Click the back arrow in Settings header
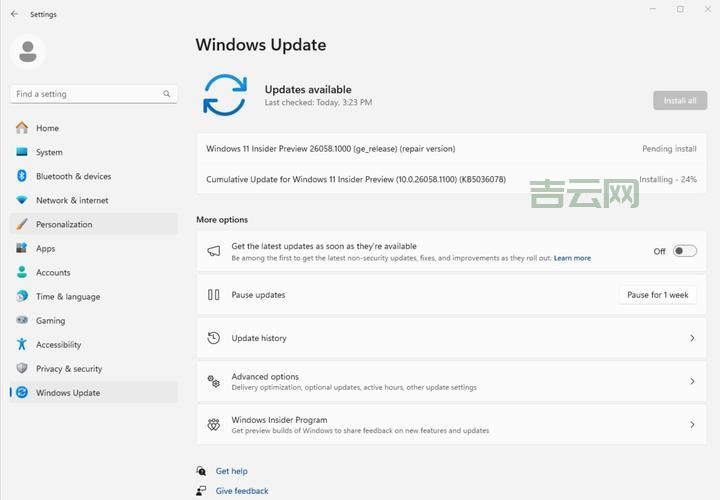 pyautogui.click(x=14, y=14)
